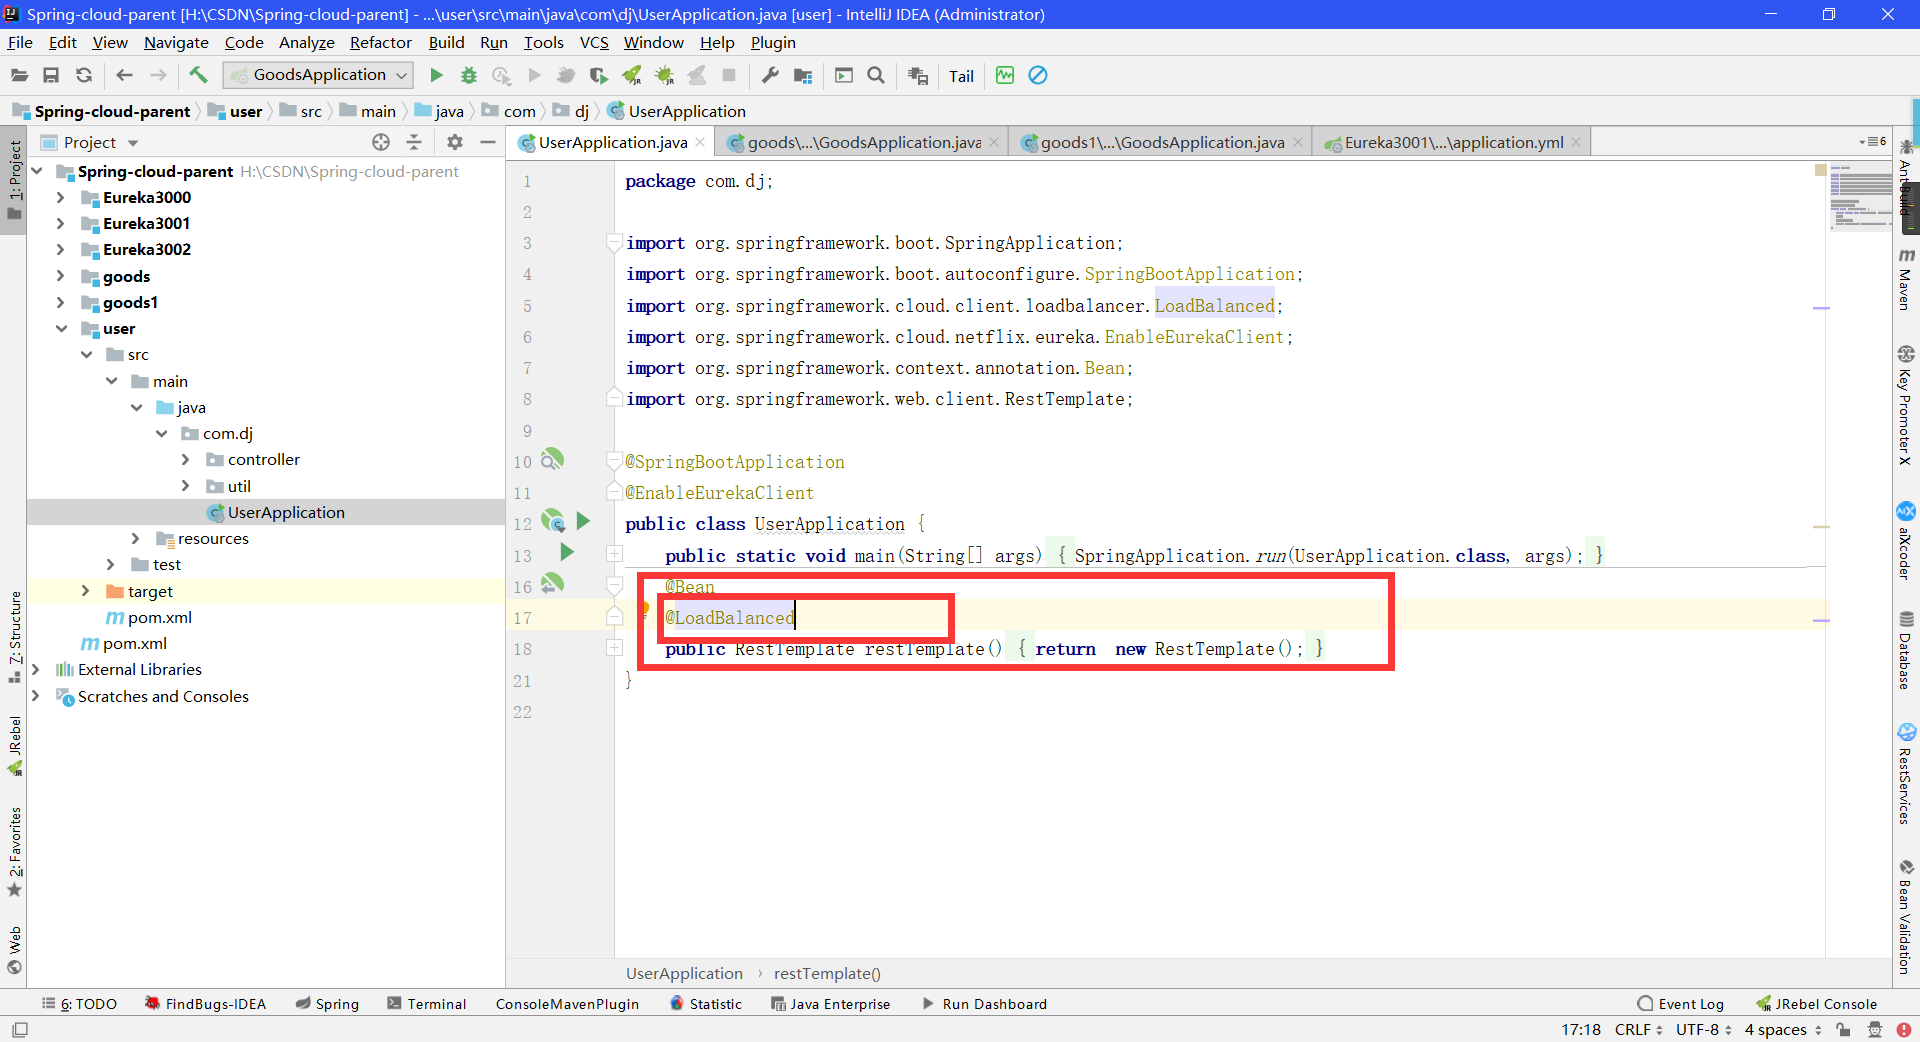Viewport: 1920px width, 1042px height.
Task: Click the Back navigation arrow
Action: (124, 75)
